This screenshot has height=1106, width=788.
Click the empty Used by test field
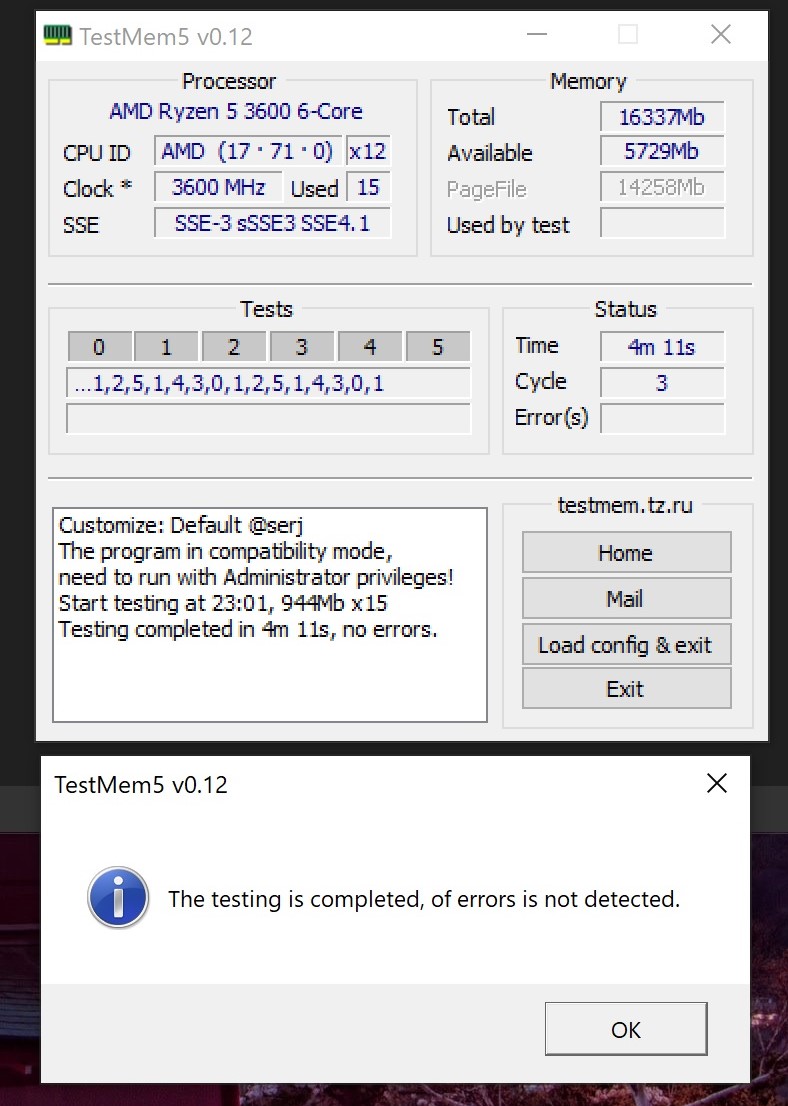pos(662,223)
